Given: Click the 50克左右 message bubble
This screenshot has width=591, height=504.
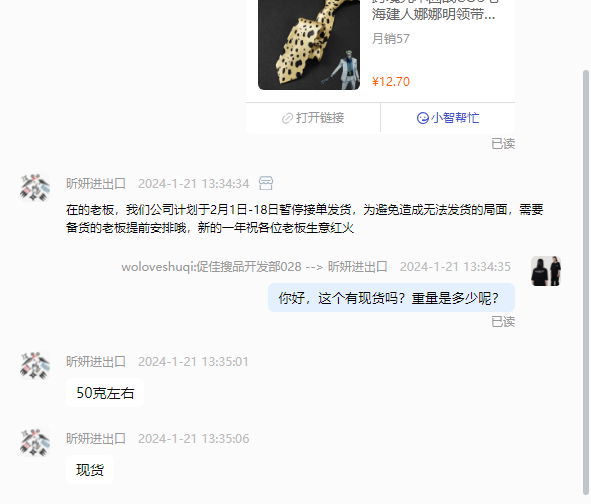Looking at the screenshot, I should [x=105, y=393].
